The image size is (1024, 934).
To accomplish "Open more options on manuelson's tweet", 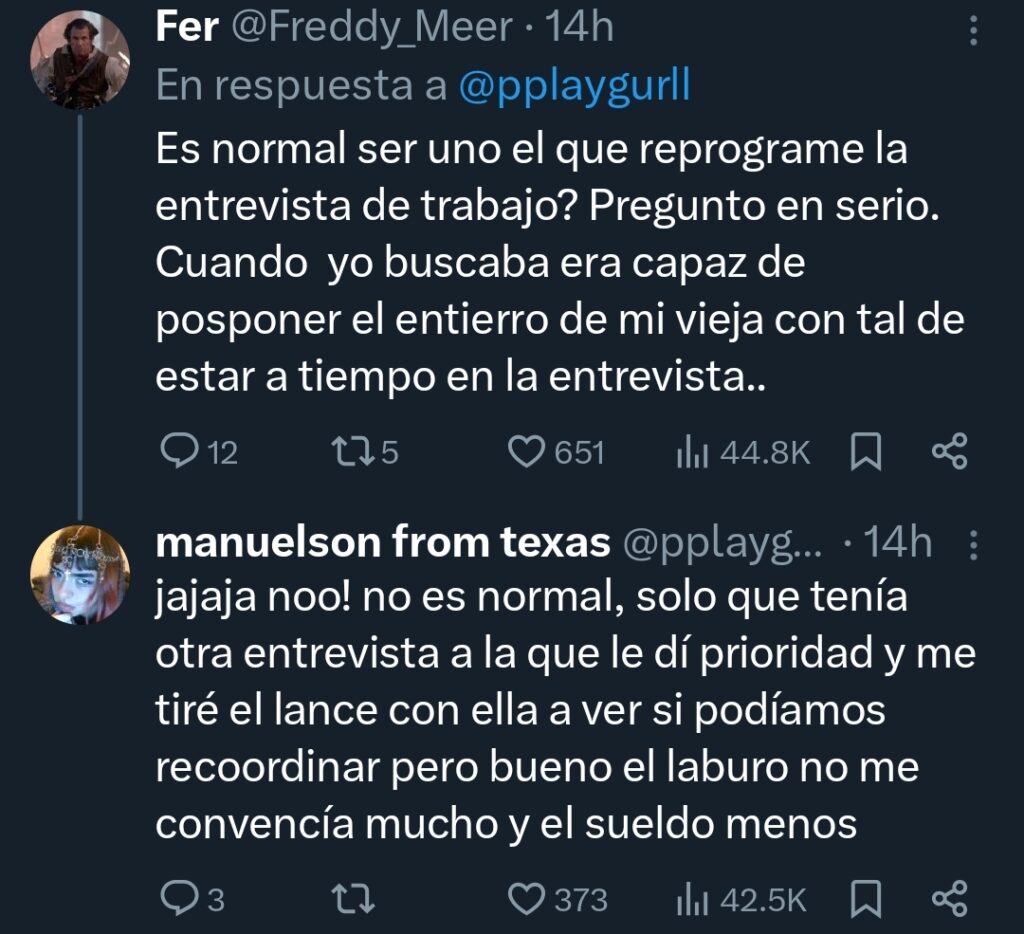I will [974, 545].
